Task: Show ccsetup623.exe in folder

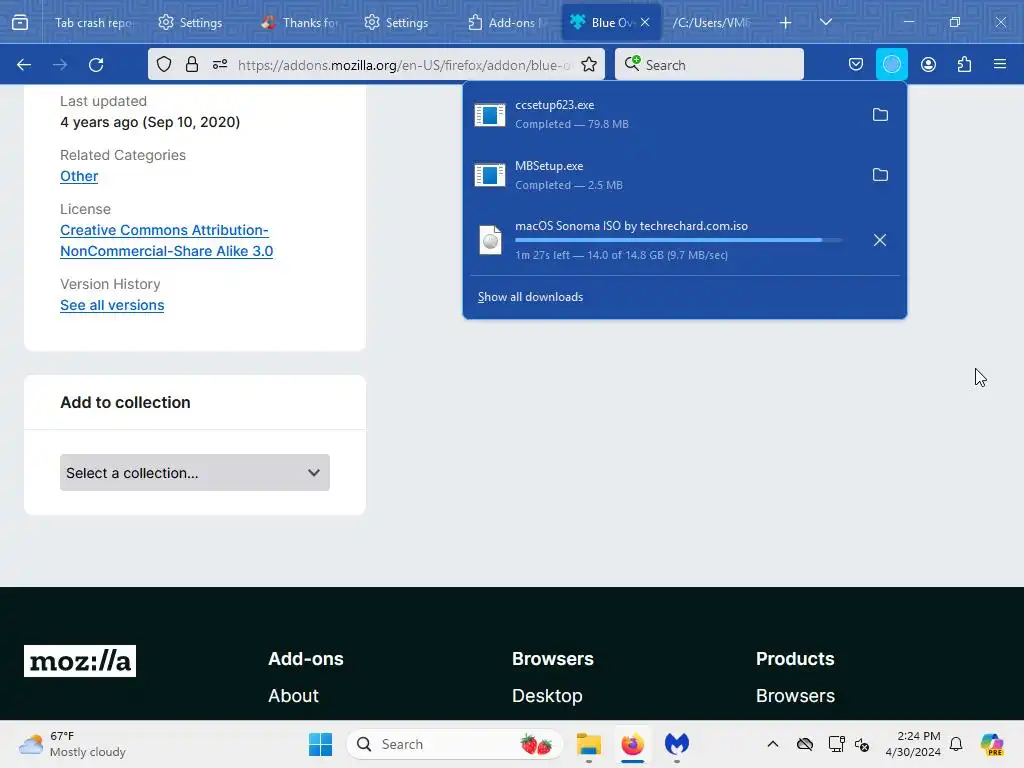Action: point(880,115)
